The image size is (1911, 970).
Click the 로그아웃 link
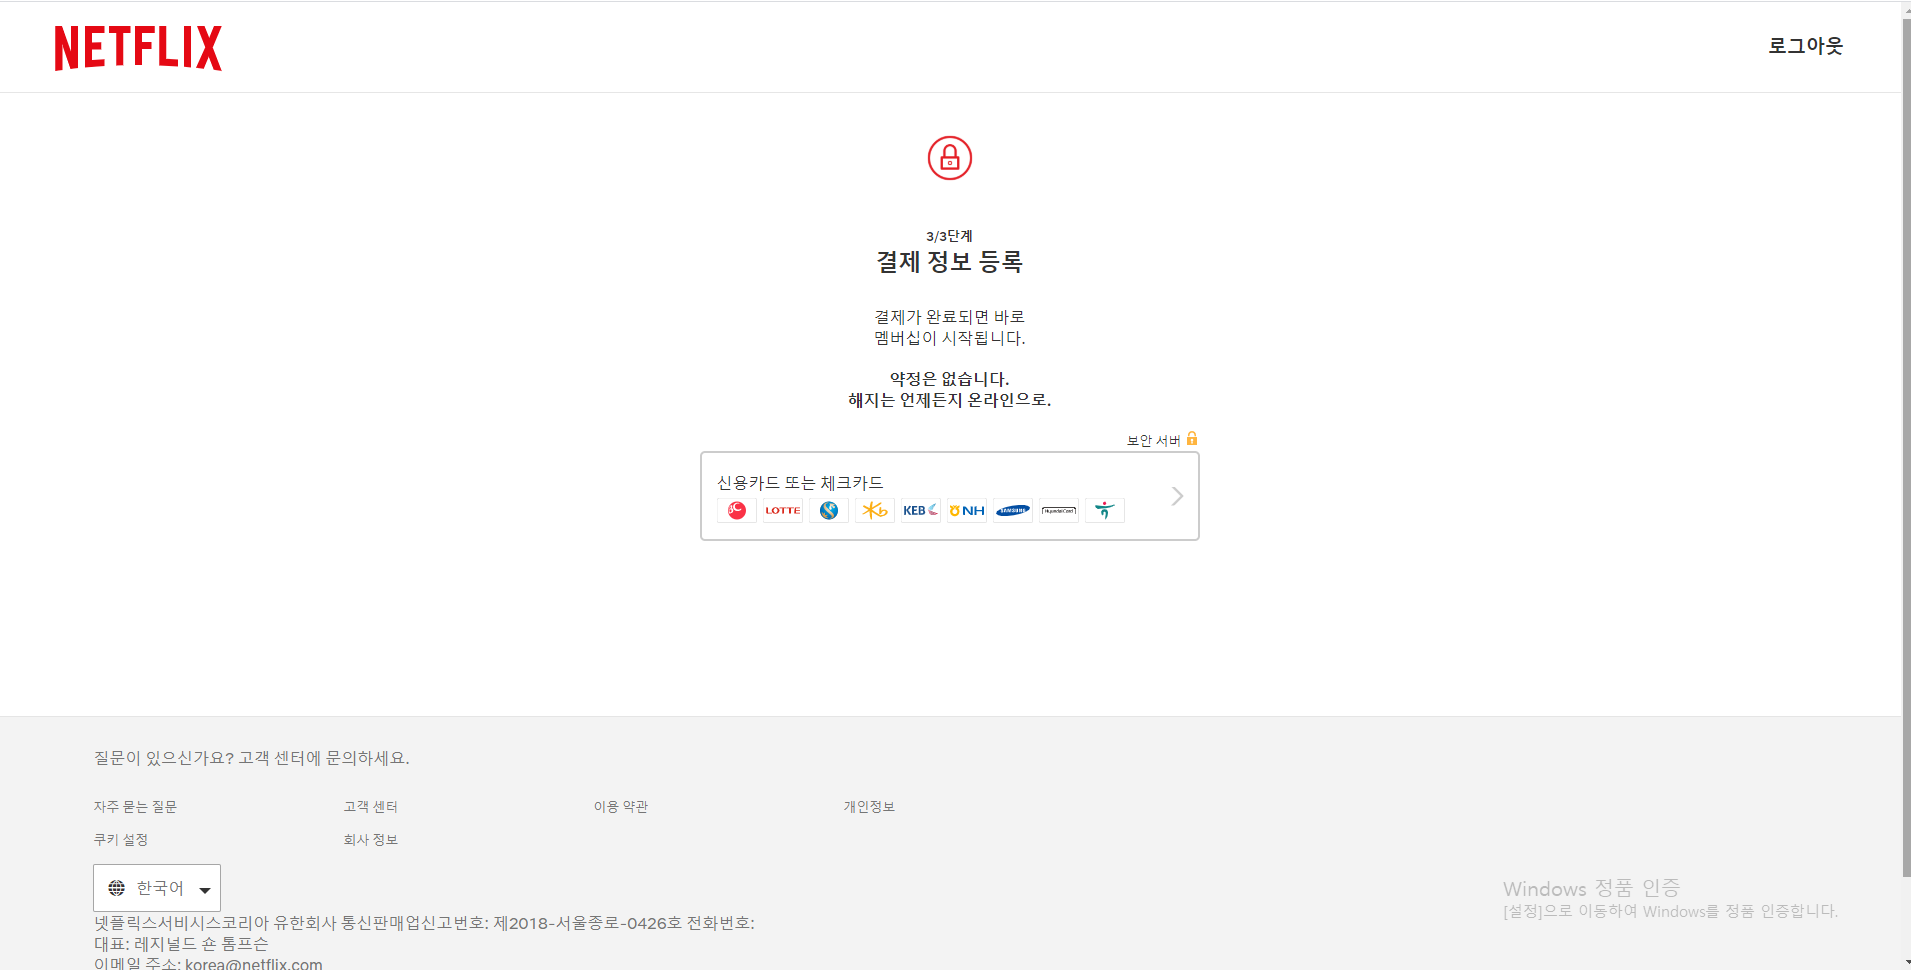[x=1805, y=46]
